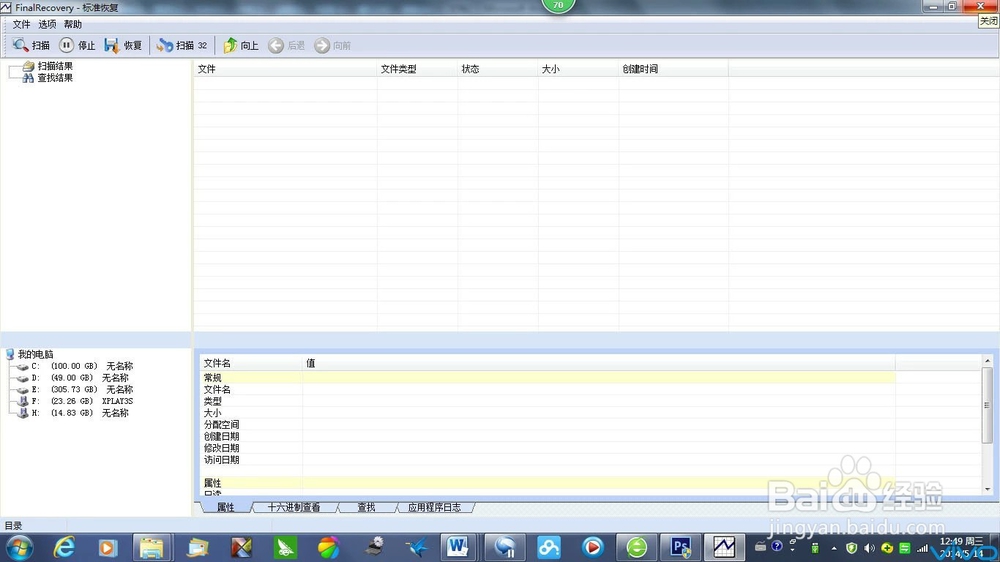Select drive C: (100.00 GB)
Viewport: 1000px width, 562px height.
pyautogui.click(x=82, y=366)
